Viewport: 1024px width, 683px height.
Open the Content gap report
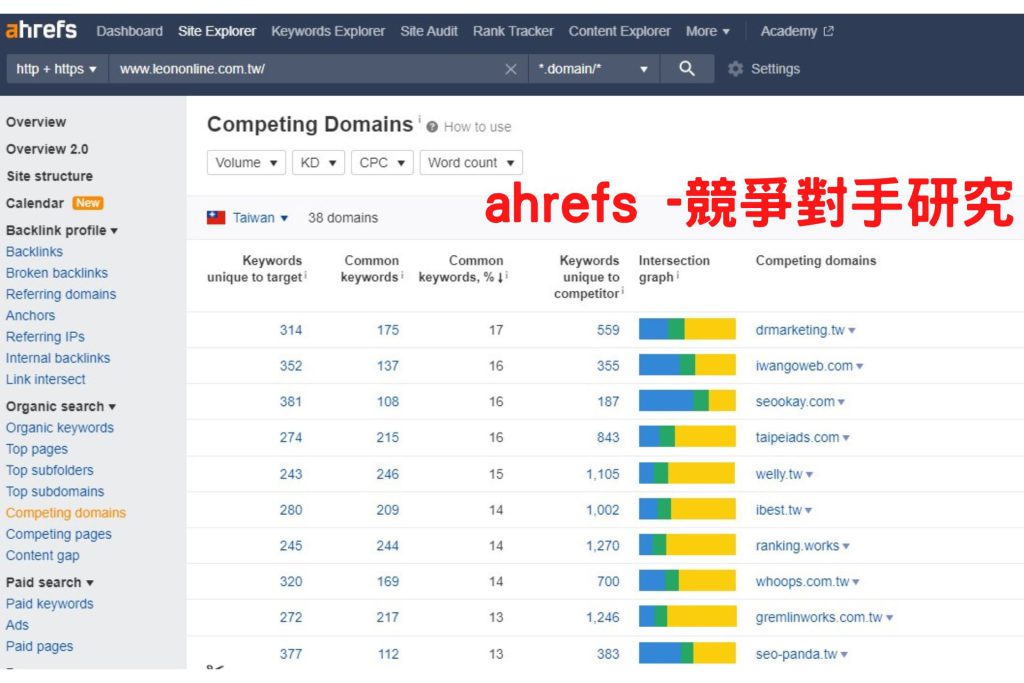42,555
